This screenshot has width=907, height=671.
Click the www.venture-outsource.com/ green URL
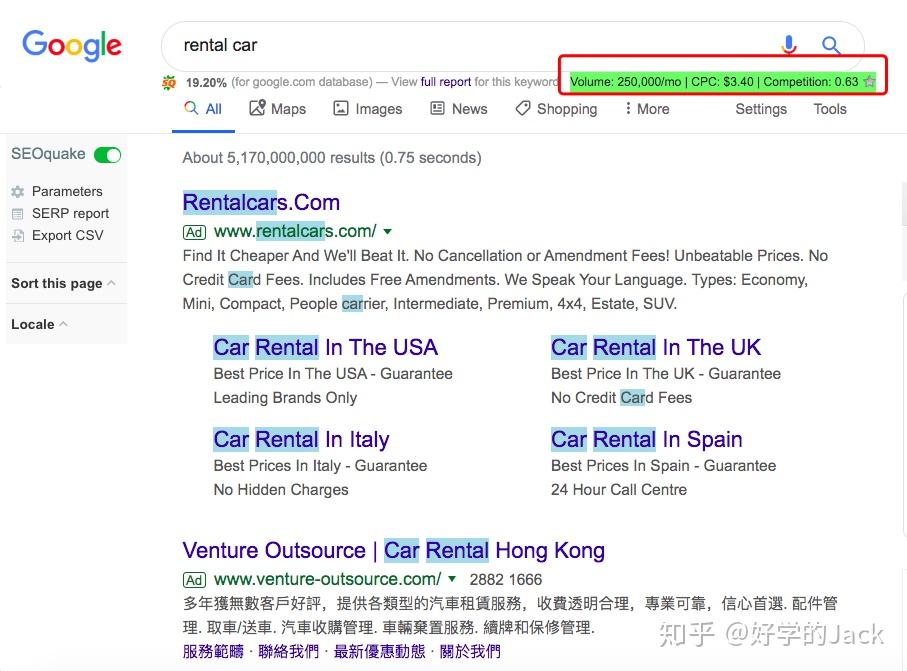[x=327, y=579]
